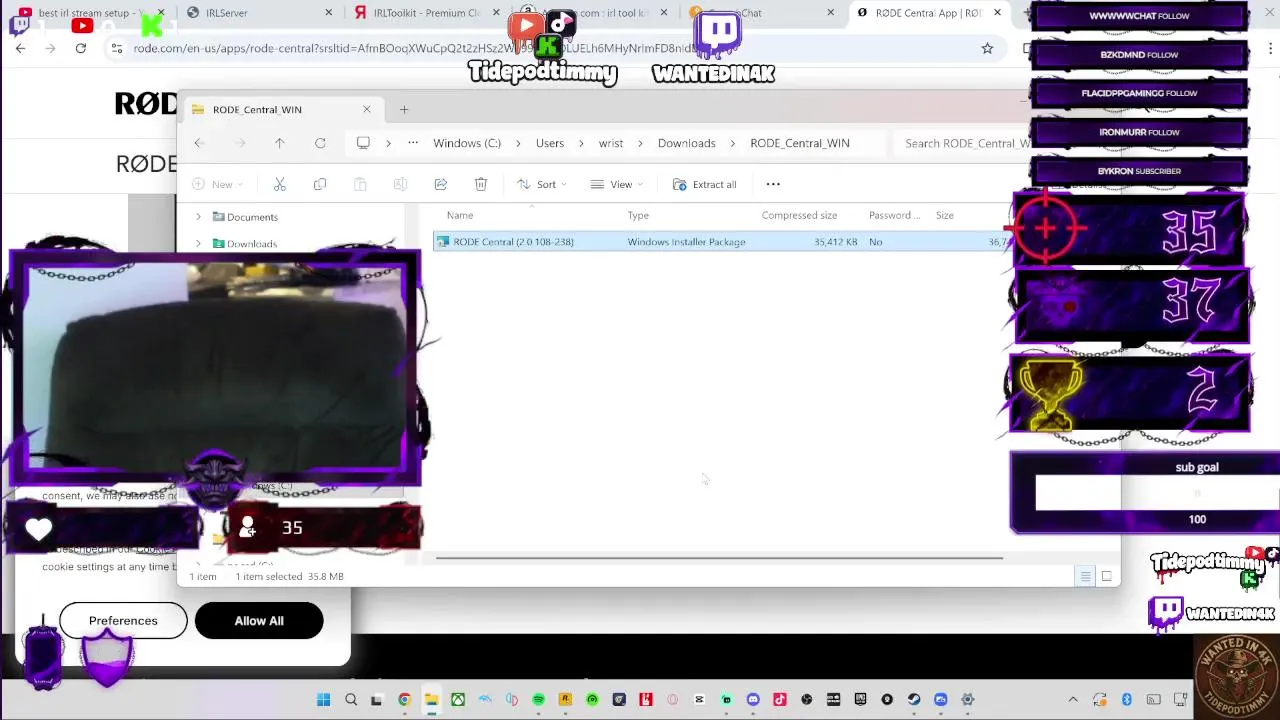This screenshot has height=720, width=1280.
Task: Switch to Large icons view in status bar
Action: (x=1107, y=576)
